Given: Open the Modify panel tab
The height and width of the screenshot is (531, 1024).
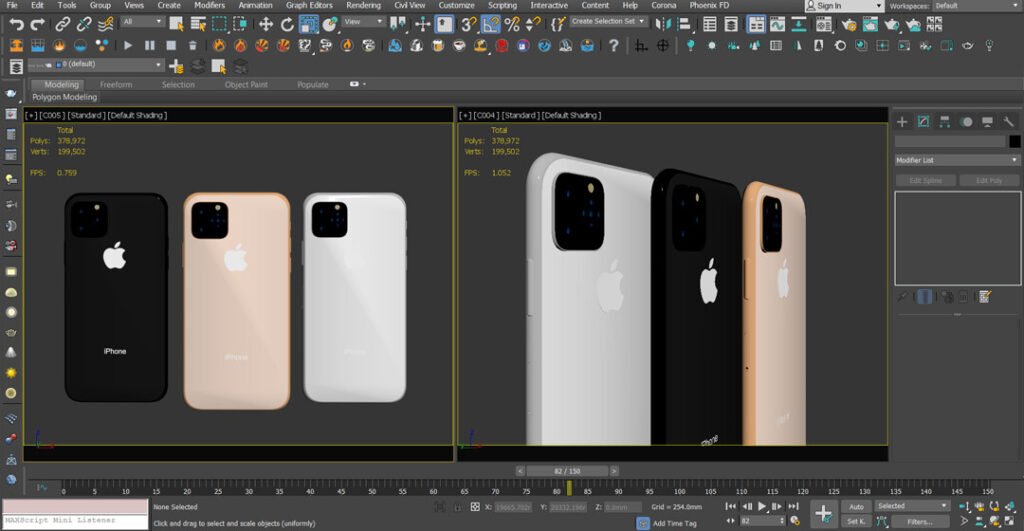Looking at the screenshot, I should click(x=923, y=121).
